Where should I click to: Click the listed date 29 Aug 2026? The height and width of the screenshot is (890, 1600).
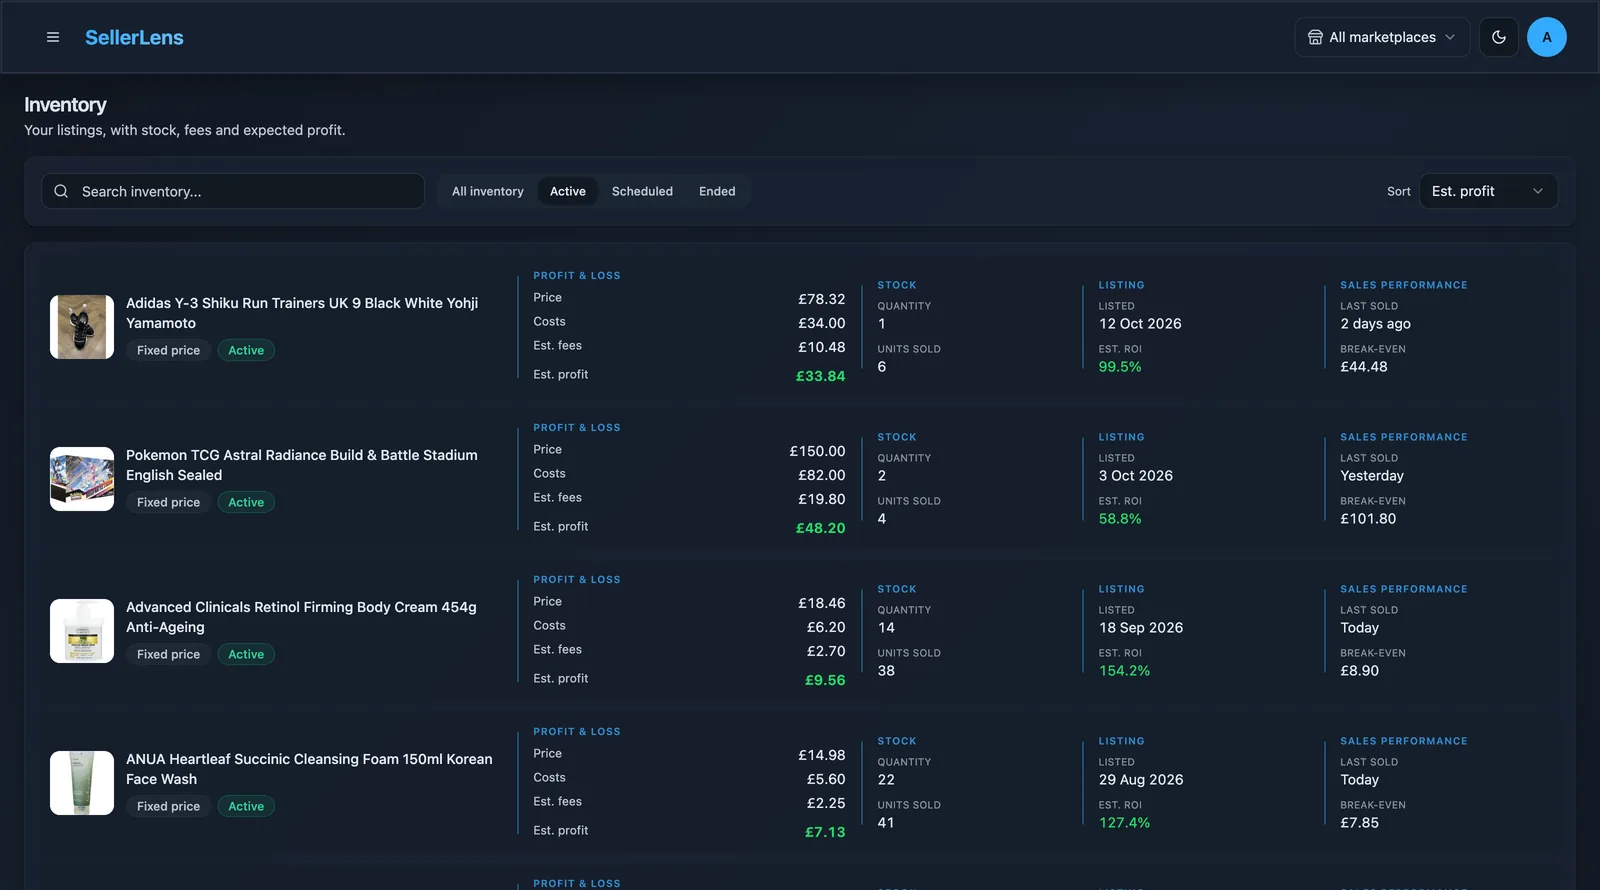(1141, 780)
